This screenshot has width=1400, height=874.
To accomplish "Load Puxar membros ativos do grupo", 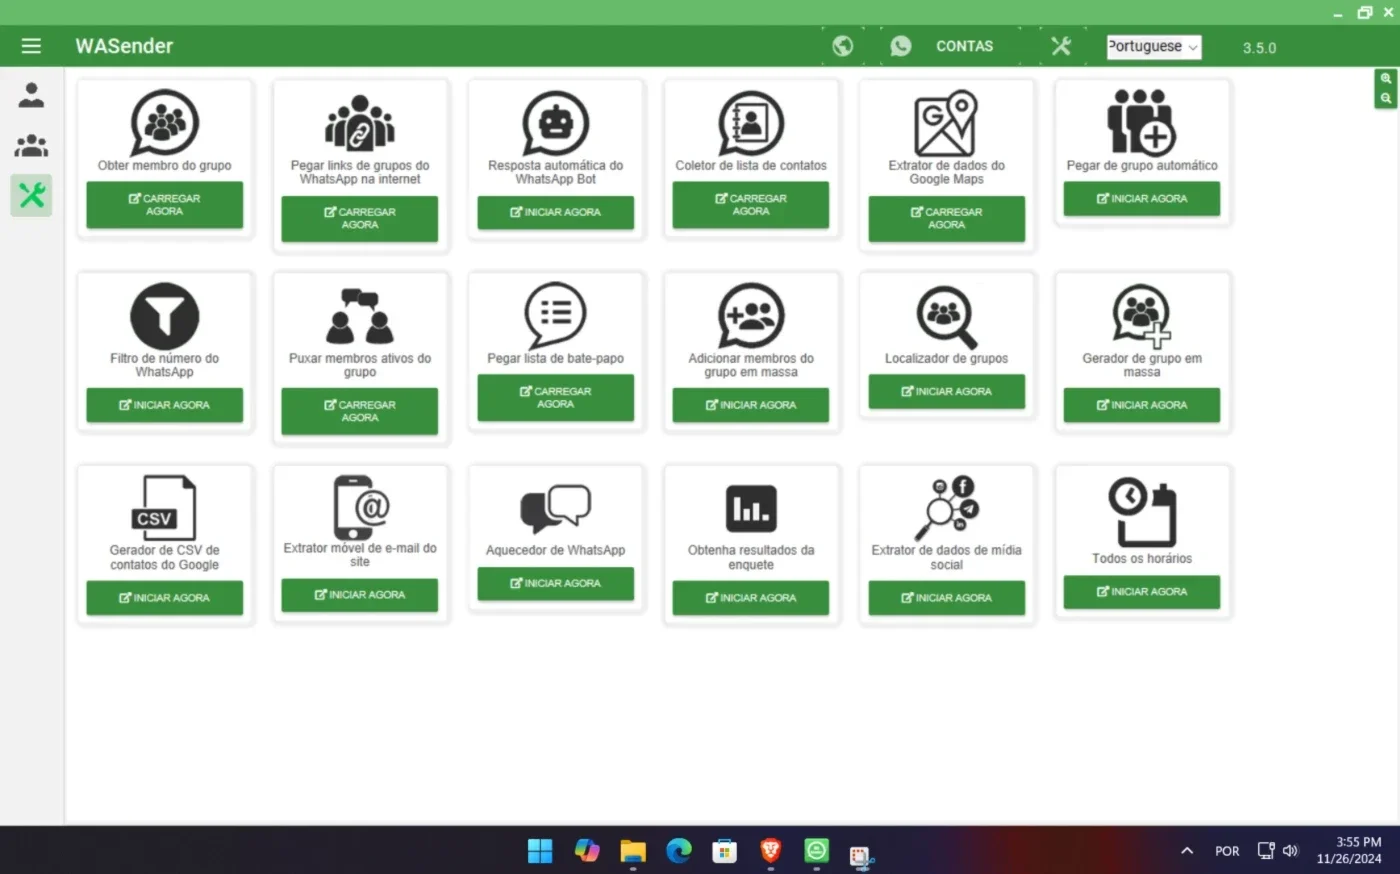I will [360, 411].
